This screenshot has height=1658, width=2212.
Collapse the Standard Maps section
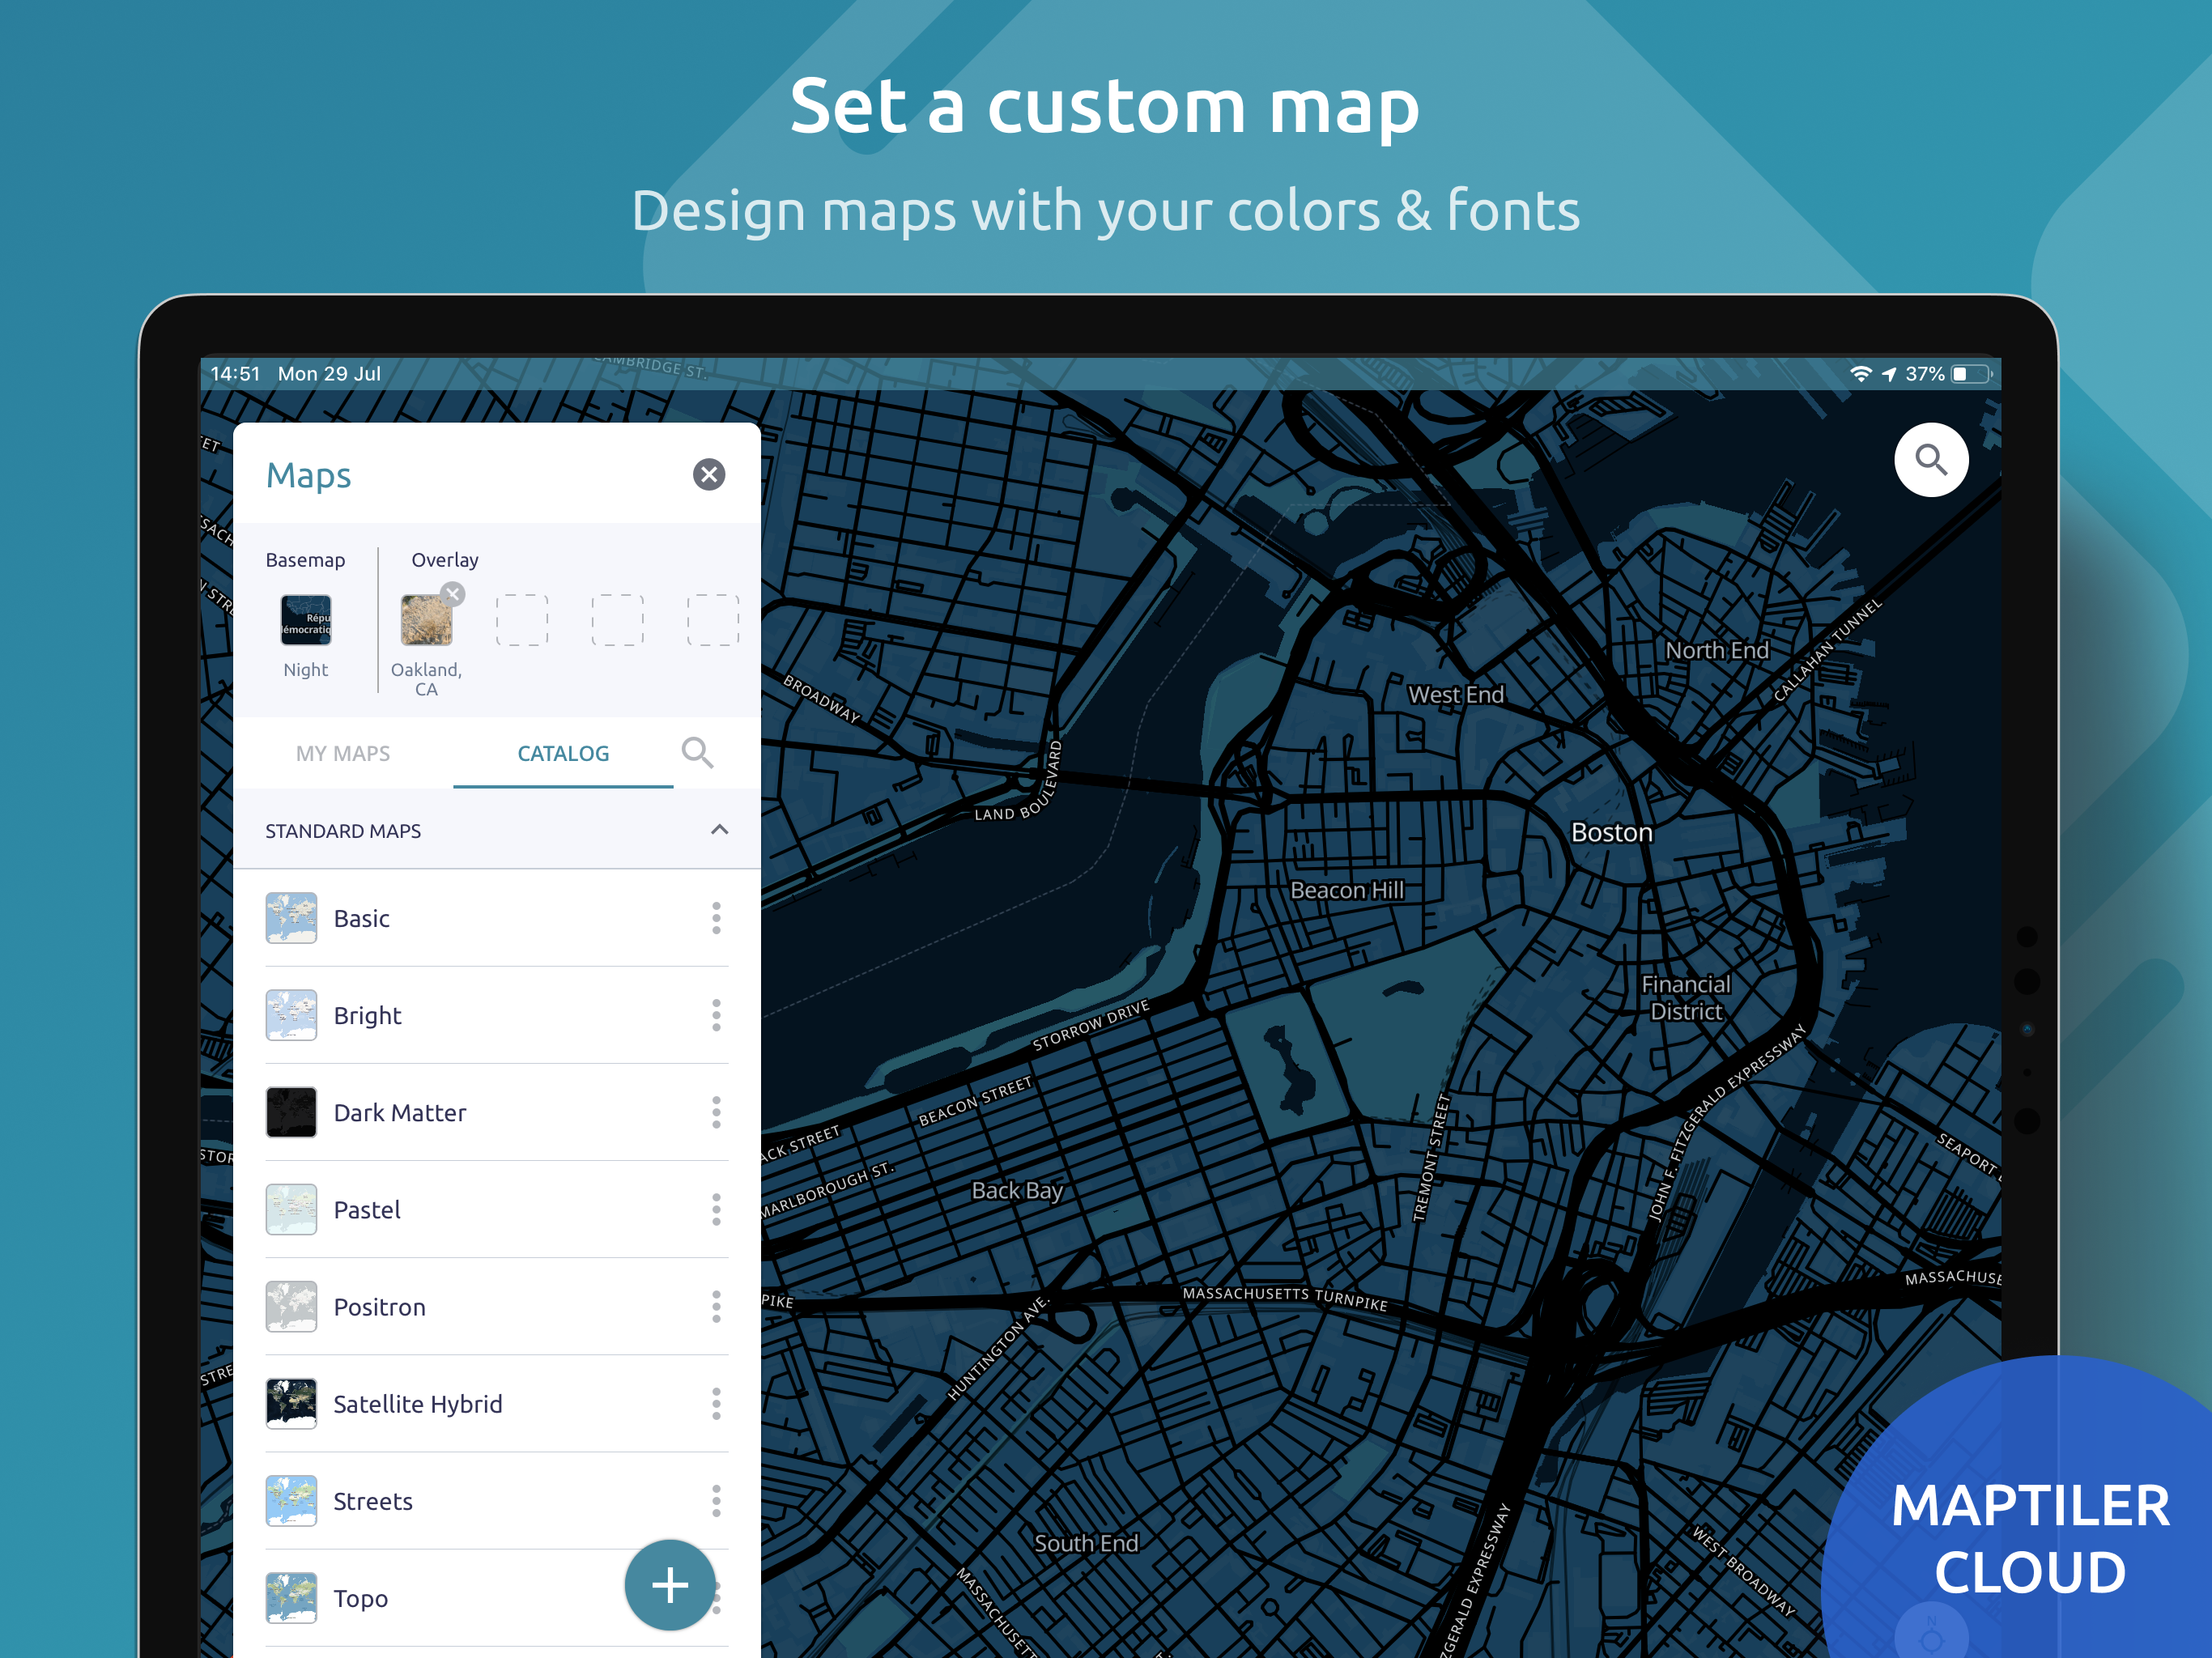tap(719, 830)
